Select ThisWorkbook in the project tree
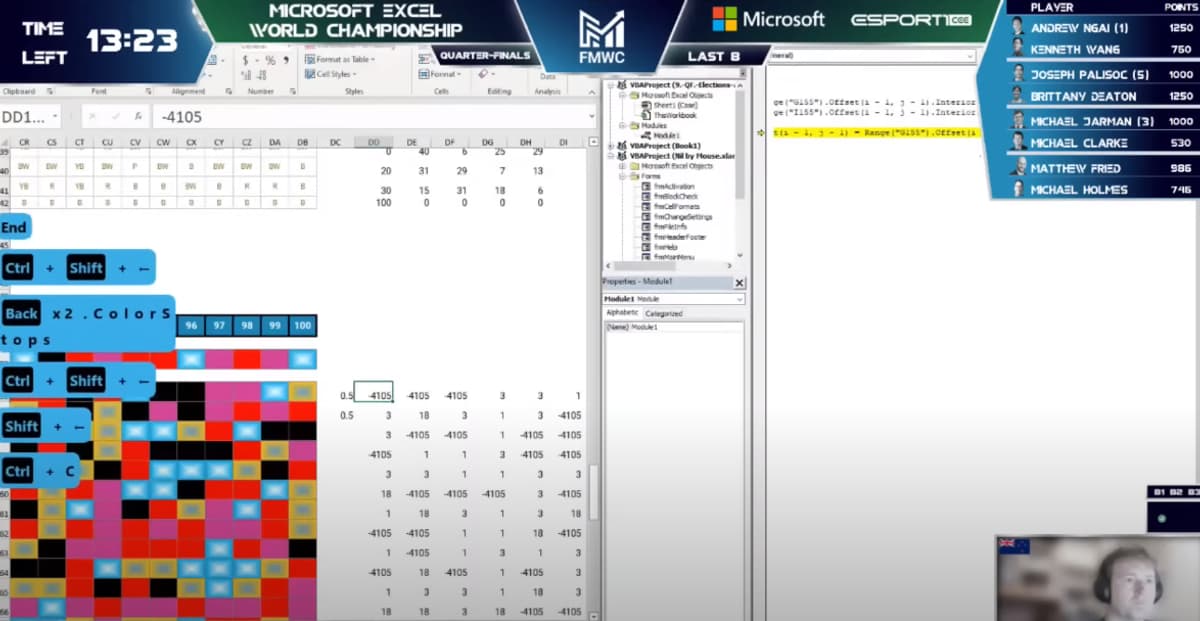 [x=668, y=116]
